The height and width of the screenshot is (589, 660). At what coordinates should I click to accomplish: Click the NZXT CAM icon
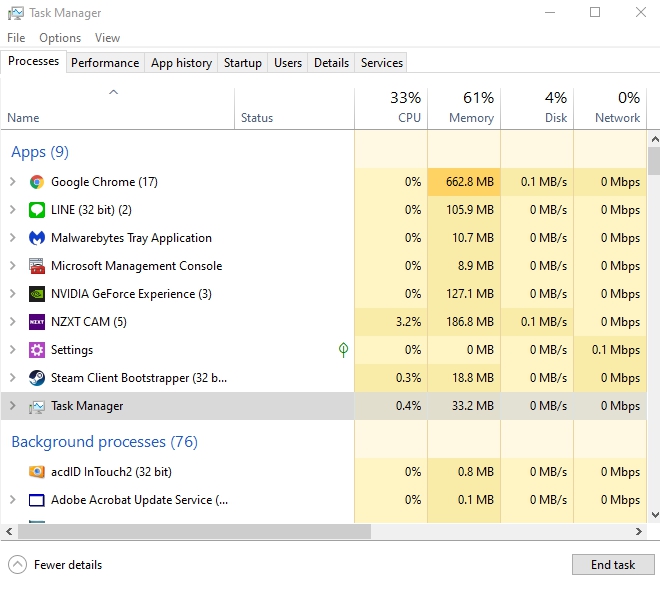(37, 322)
